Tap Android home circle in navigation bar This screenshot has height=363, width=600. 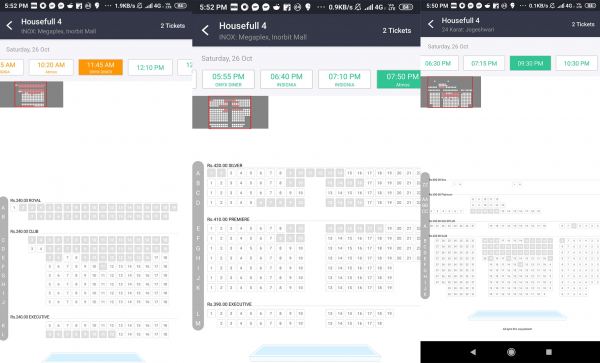(511, 352)
